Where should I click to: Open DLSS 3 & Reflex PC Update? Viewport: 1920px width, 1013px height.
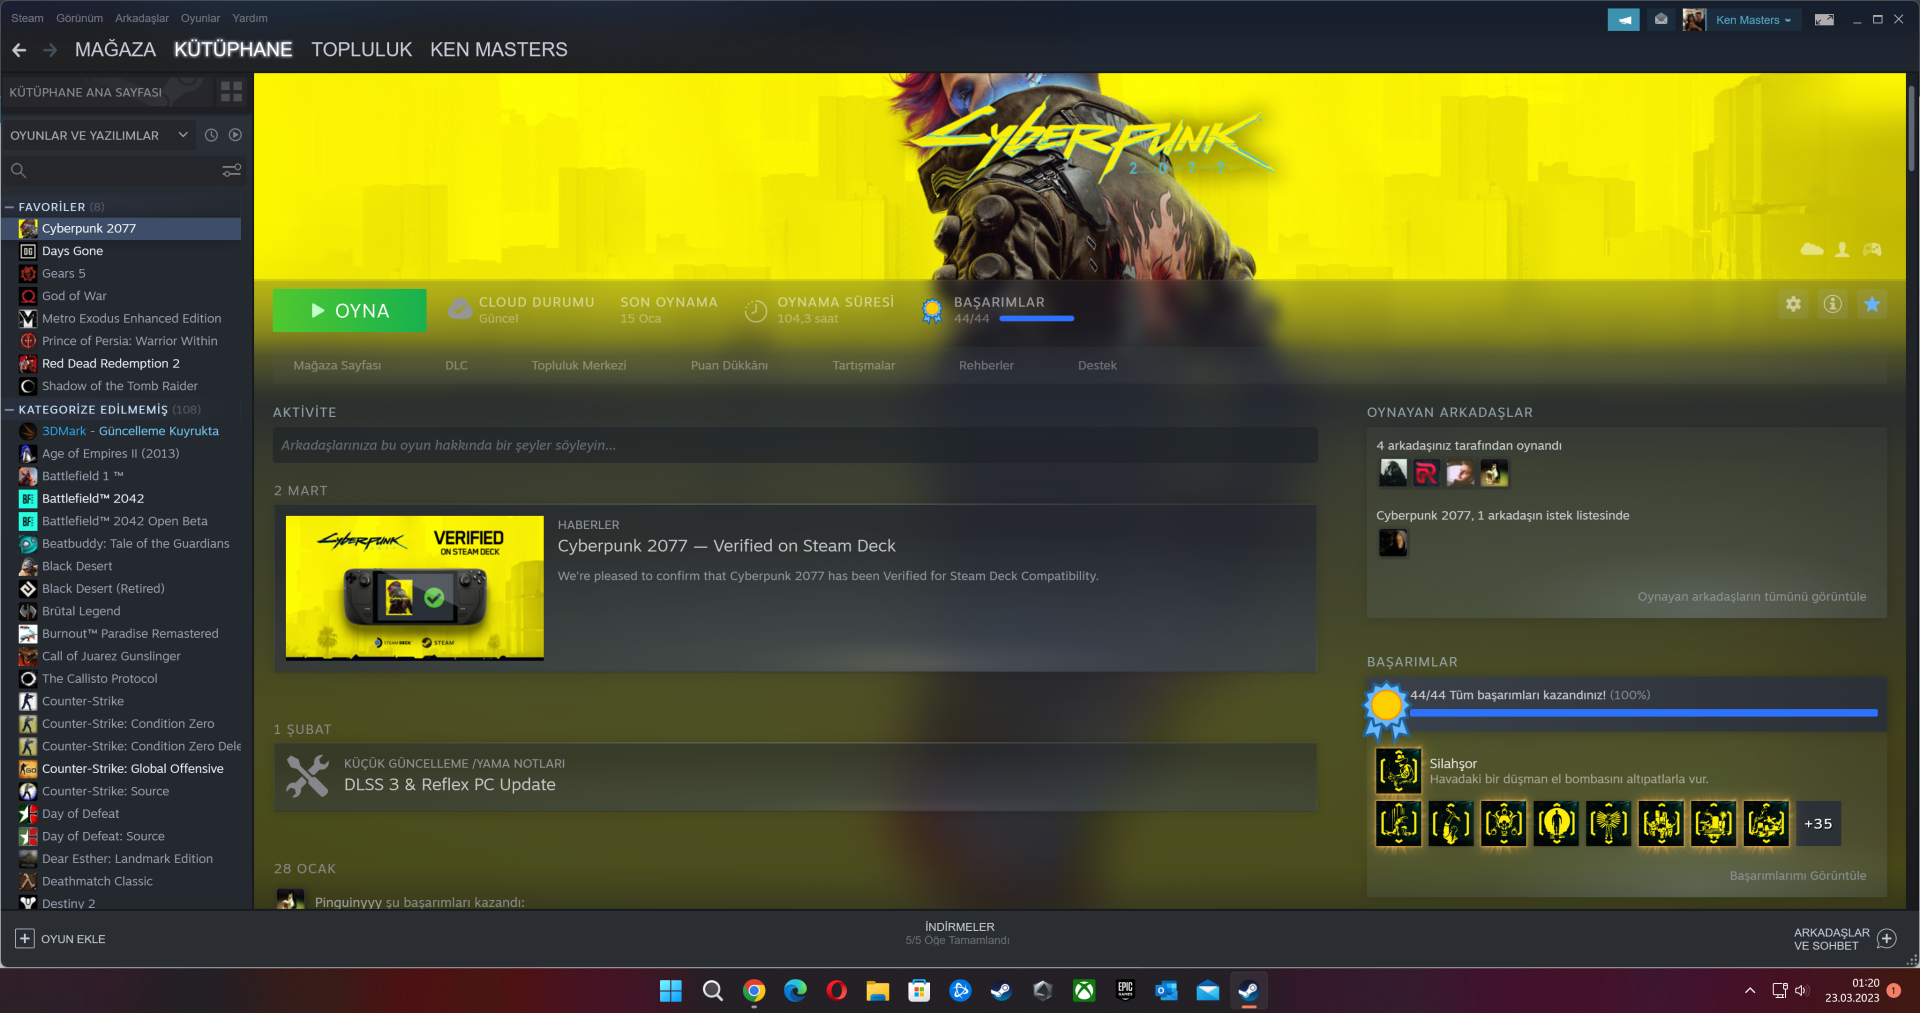tap(795, 777)
